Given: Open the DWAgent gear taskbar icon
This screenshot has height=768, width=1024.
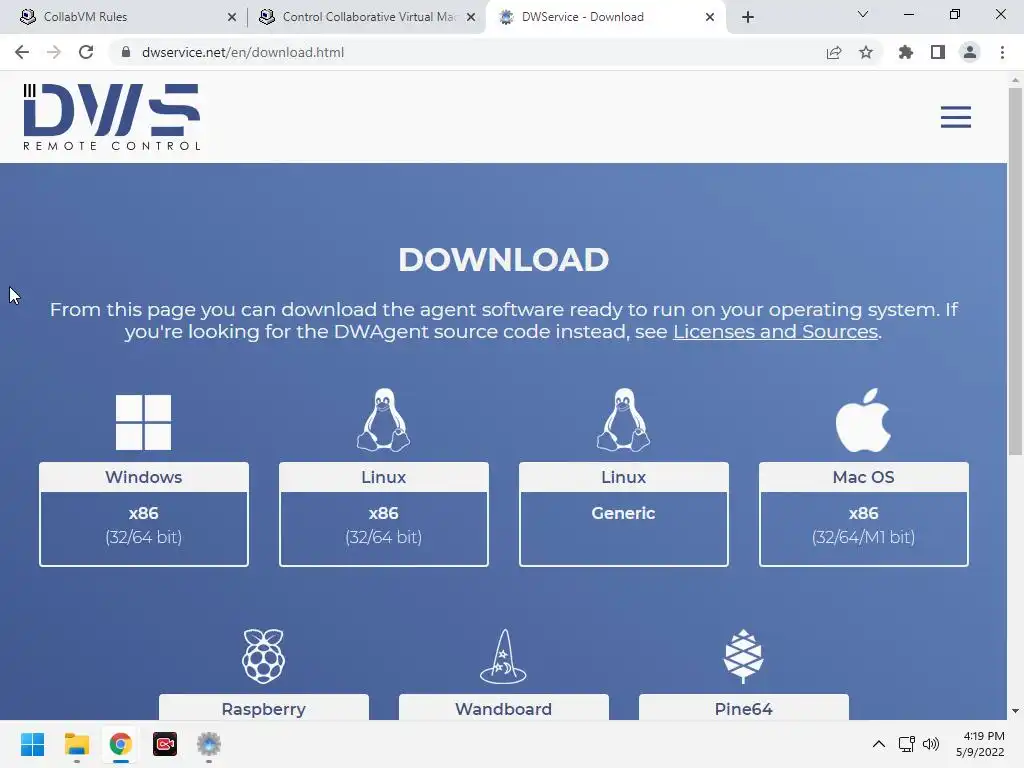Looking at the screenshot, I should point(209,744).
